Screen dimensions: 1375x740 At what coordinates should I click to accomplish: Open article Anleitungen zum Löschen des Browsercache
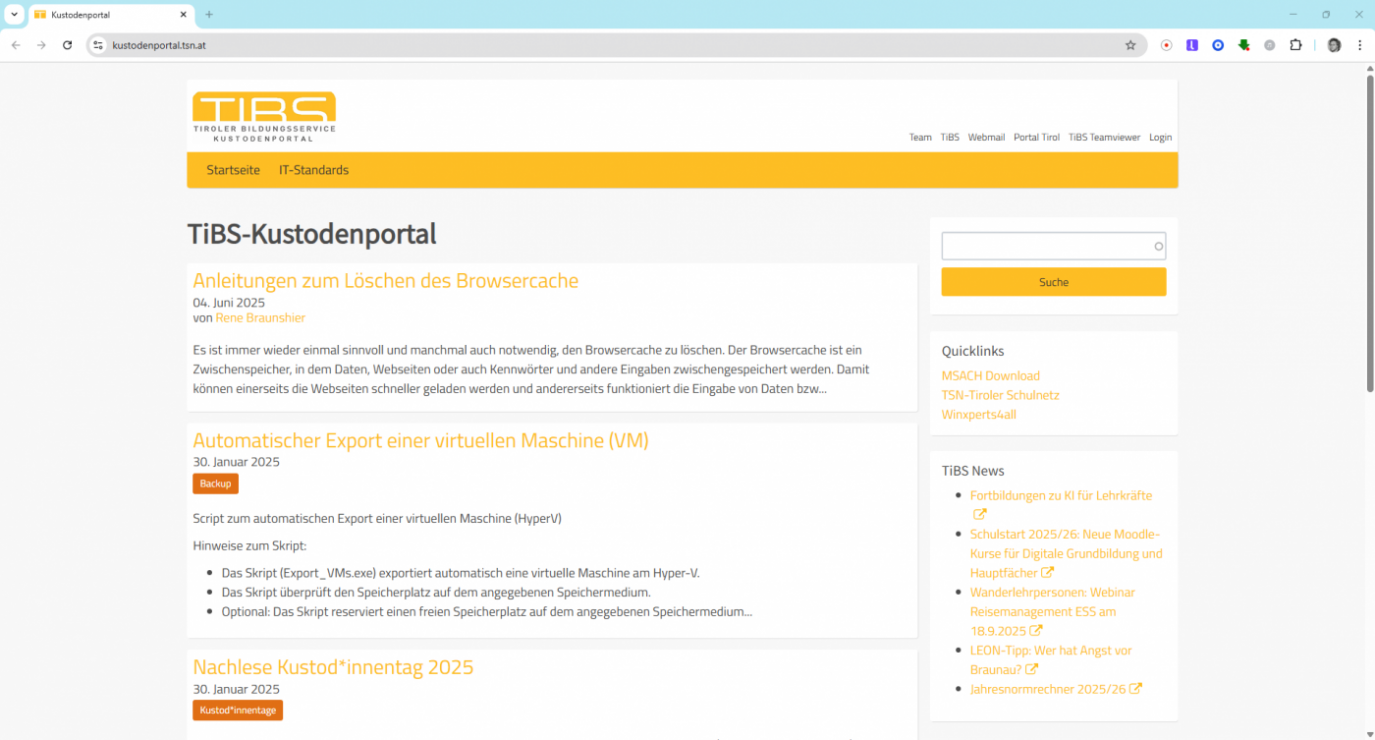[385, 281]
